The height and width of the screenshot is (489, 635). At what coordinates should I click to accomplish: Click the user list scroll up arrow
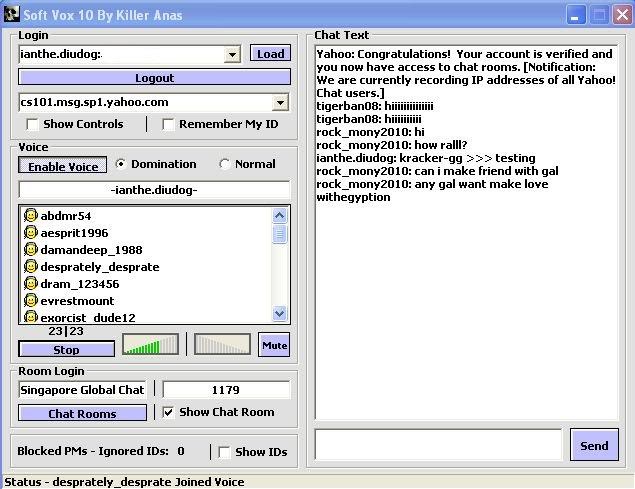[279, 216]
